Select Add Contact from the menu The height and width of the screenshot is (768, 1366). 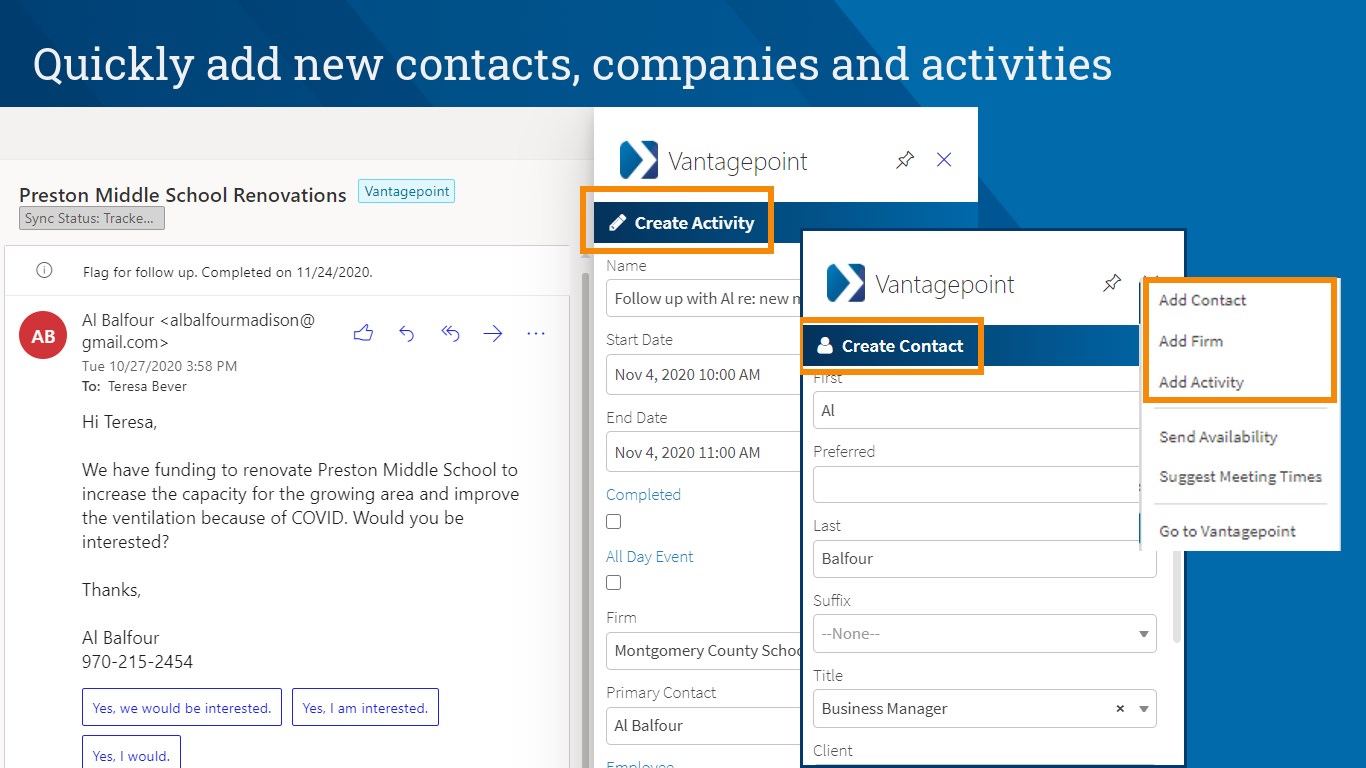1202,300
